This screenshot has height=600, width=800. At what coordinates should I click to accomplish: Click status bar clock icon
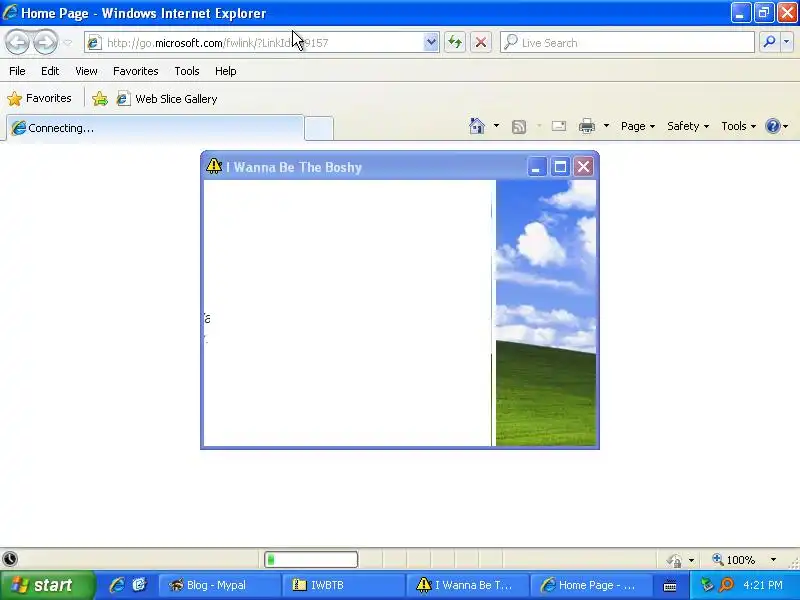(x=10, y=559)
